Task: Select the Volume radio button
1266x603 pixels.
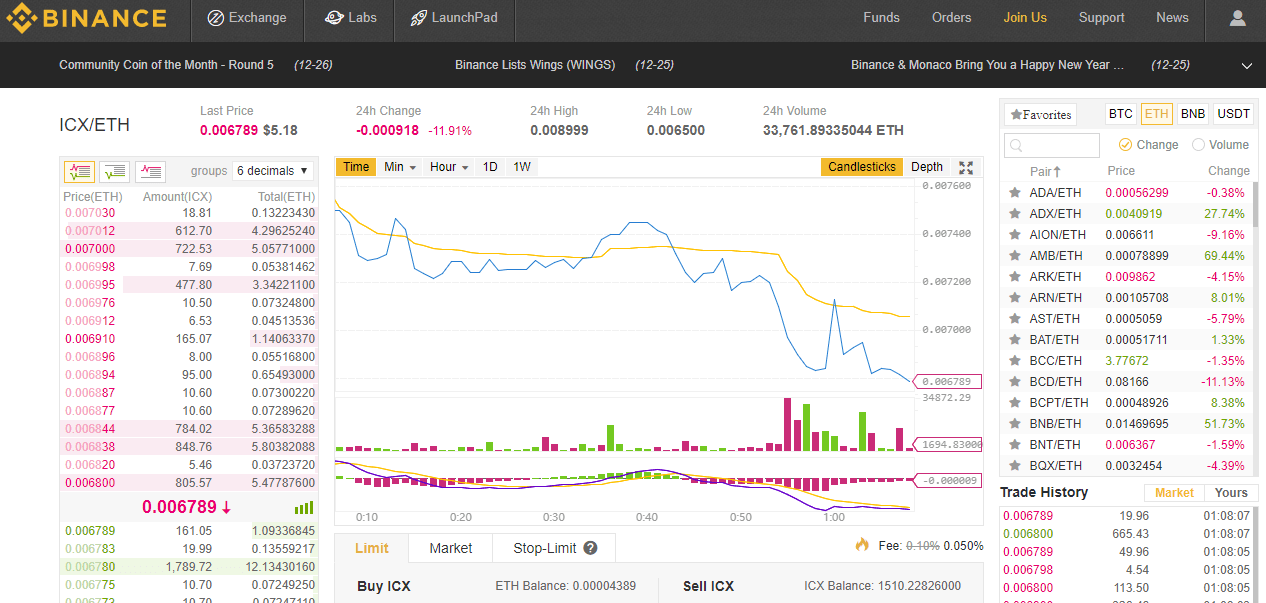Action: (x=1199, y=144)
